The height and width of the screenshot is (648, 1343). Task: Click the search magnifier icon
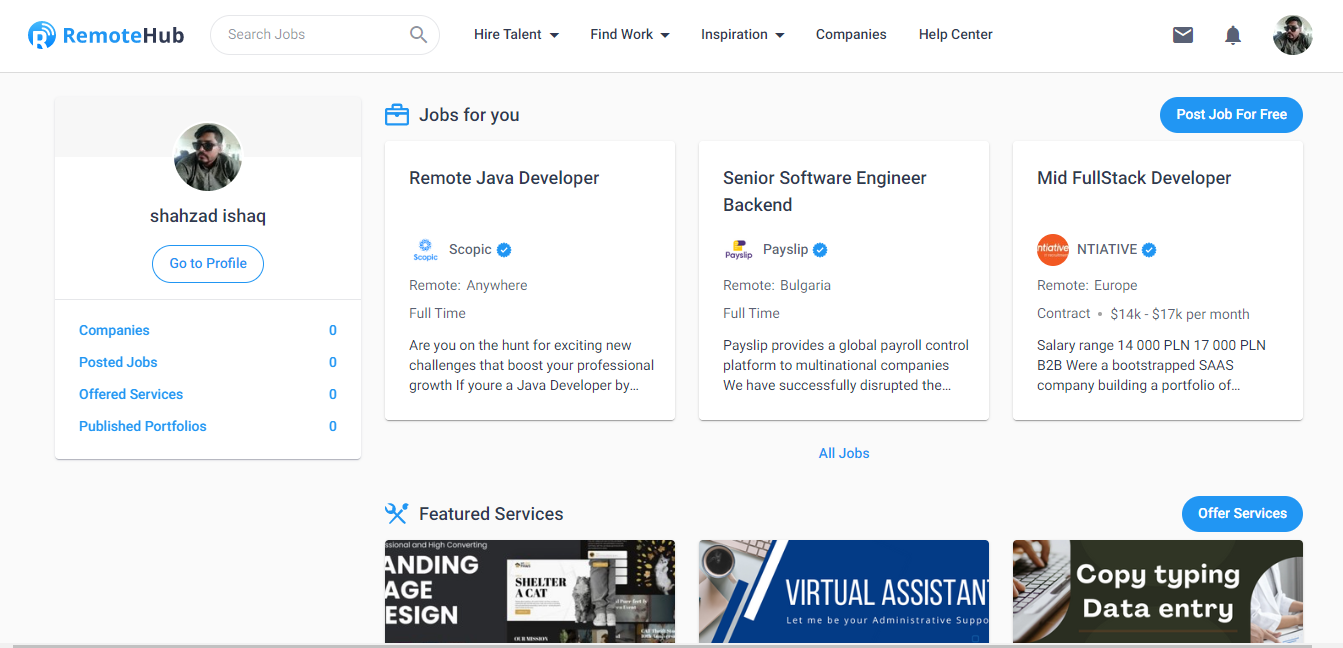pyautogui.click(x=419, y=35)
